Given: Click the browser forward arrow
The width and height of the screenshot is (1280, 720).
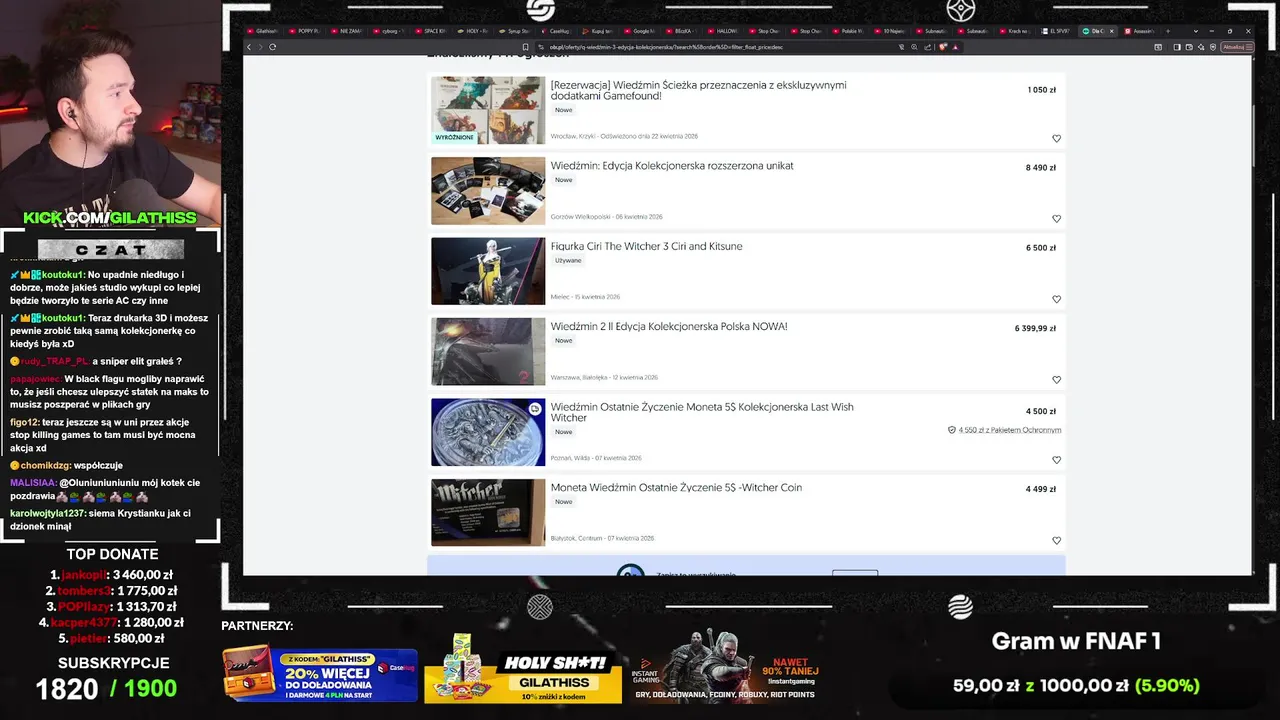Looking at the screenshot, I should [261, 47].
